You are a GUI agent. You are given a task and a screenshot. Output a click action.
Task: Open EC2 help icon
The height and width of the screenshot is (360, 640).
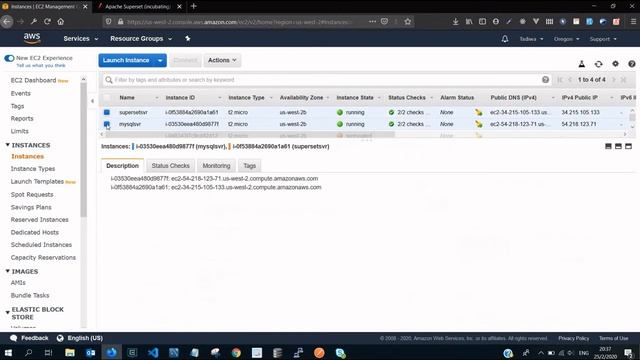pos(631,64)
